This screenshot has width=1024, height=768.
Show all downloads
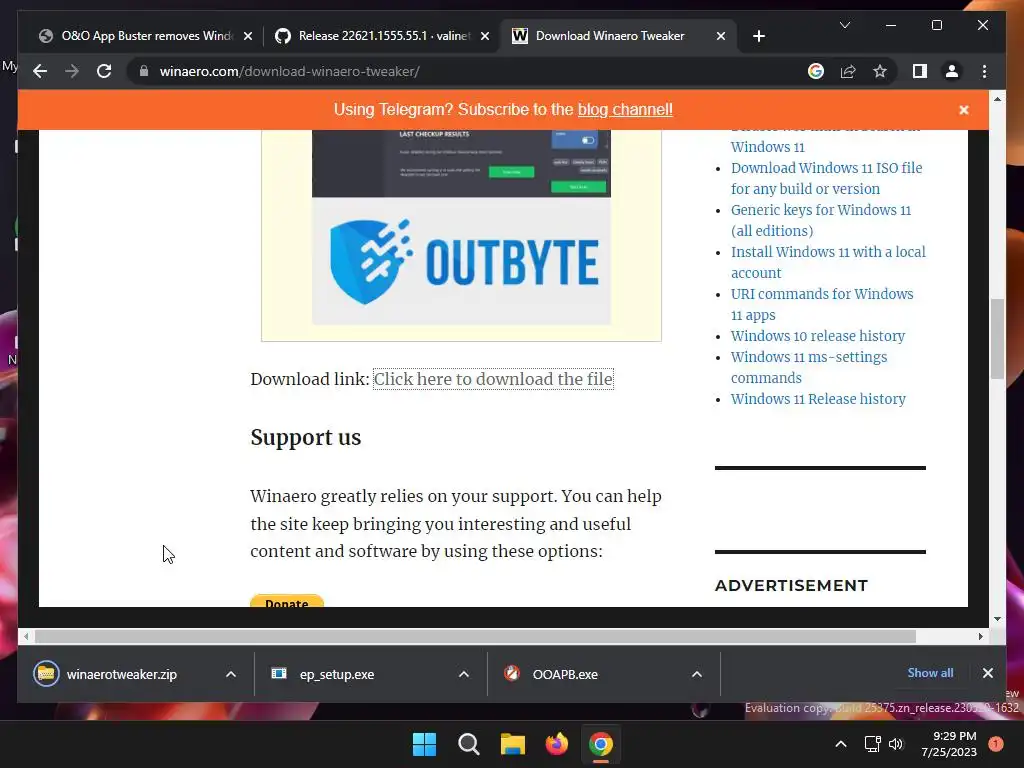coord(930,673)
